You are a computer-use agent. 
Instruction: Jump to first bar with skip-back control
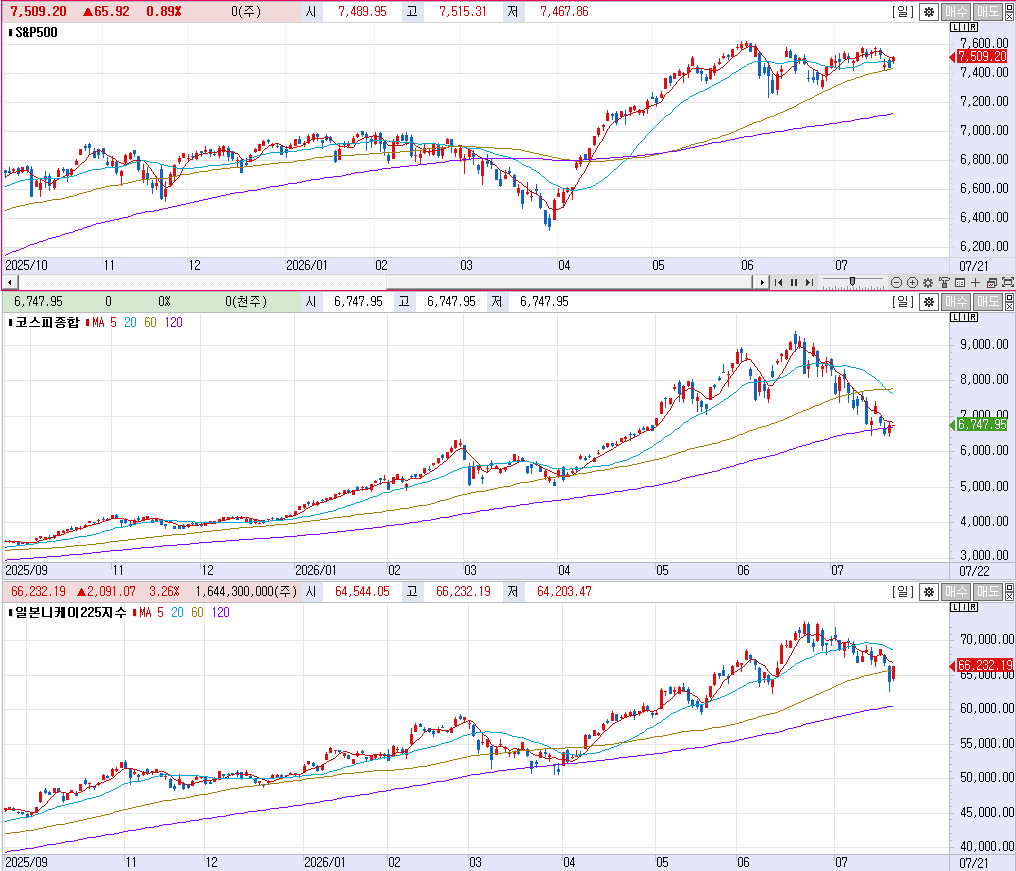point(778,283)
